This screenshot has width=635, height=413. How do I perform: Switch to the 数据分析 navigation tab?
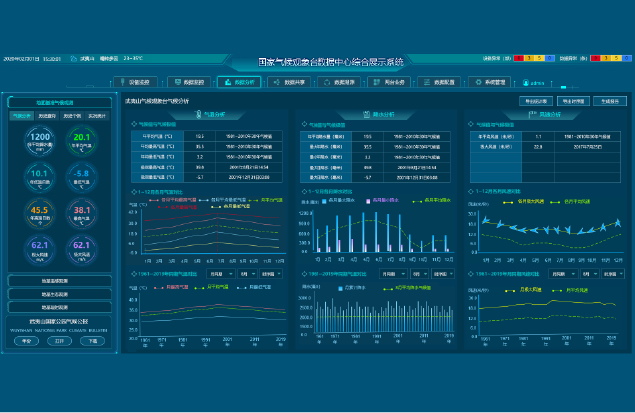(239, 82)
